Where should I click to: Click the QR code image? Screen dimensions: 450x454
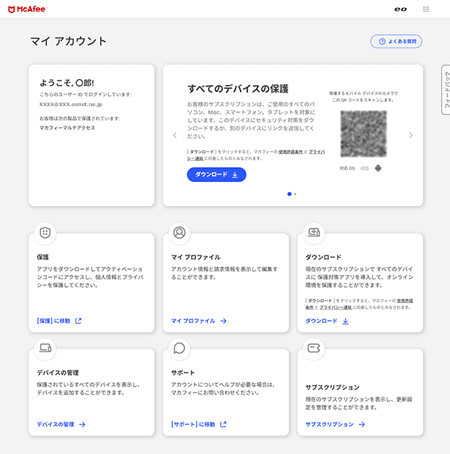pos(363,134)
